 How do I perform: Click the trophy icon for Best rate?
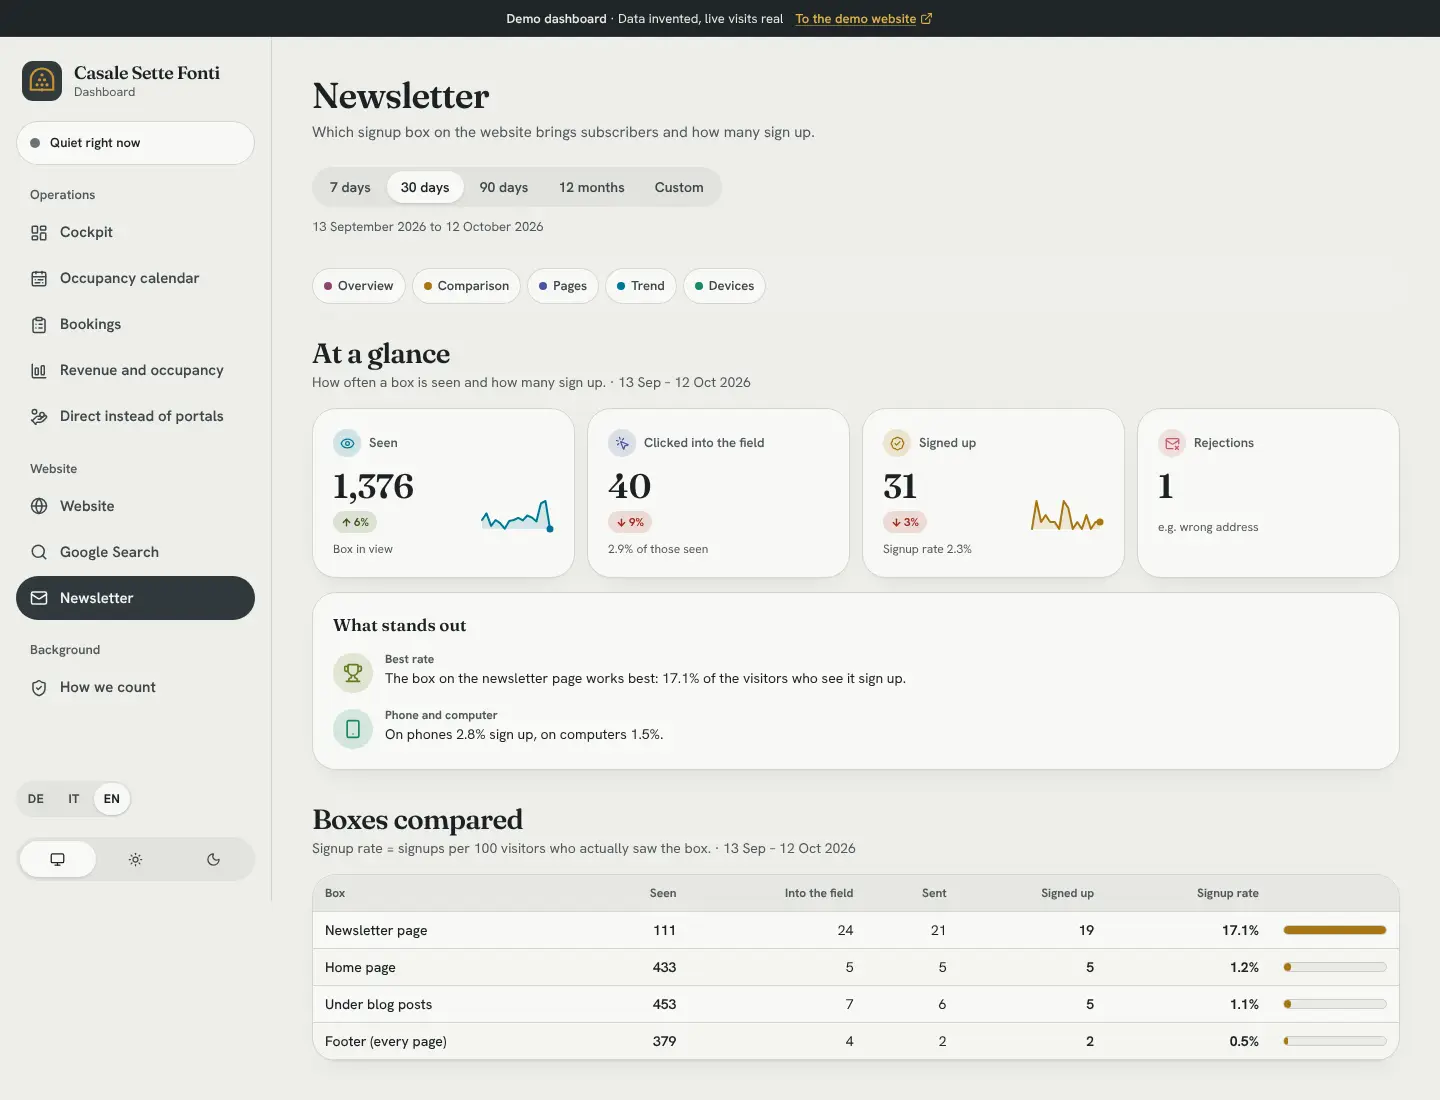(x=353, y=673)
